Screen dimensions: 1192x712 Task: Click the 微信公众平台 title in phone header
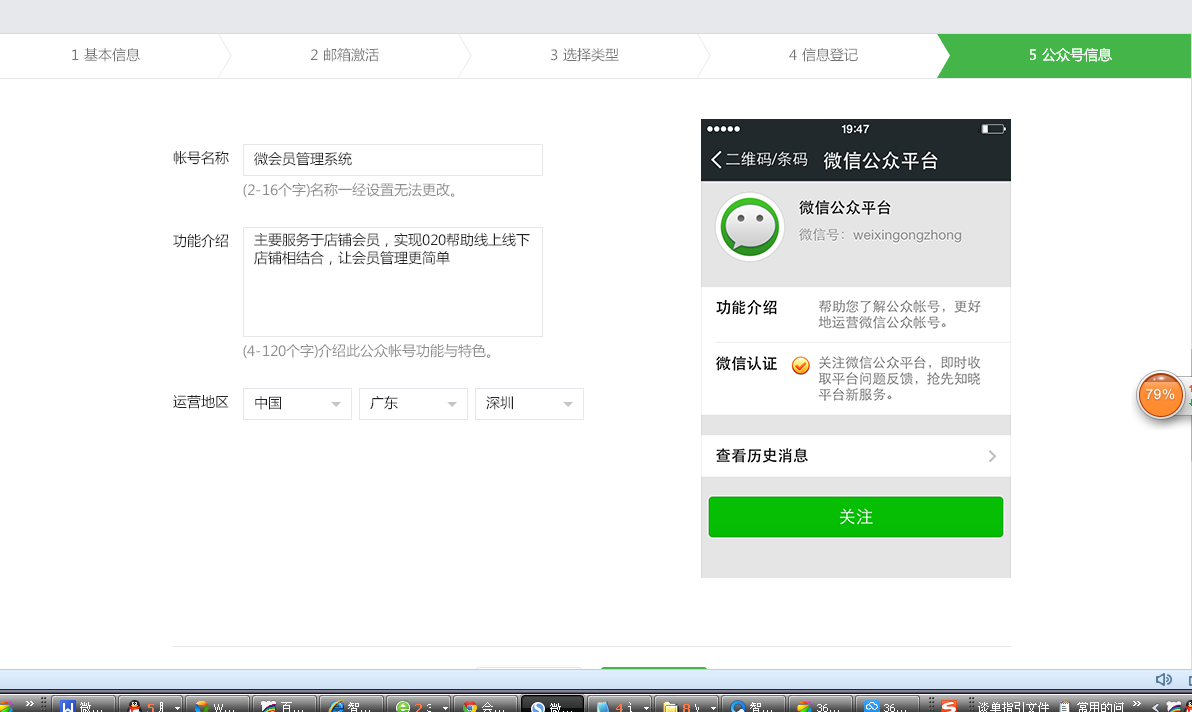click(881, 160)
